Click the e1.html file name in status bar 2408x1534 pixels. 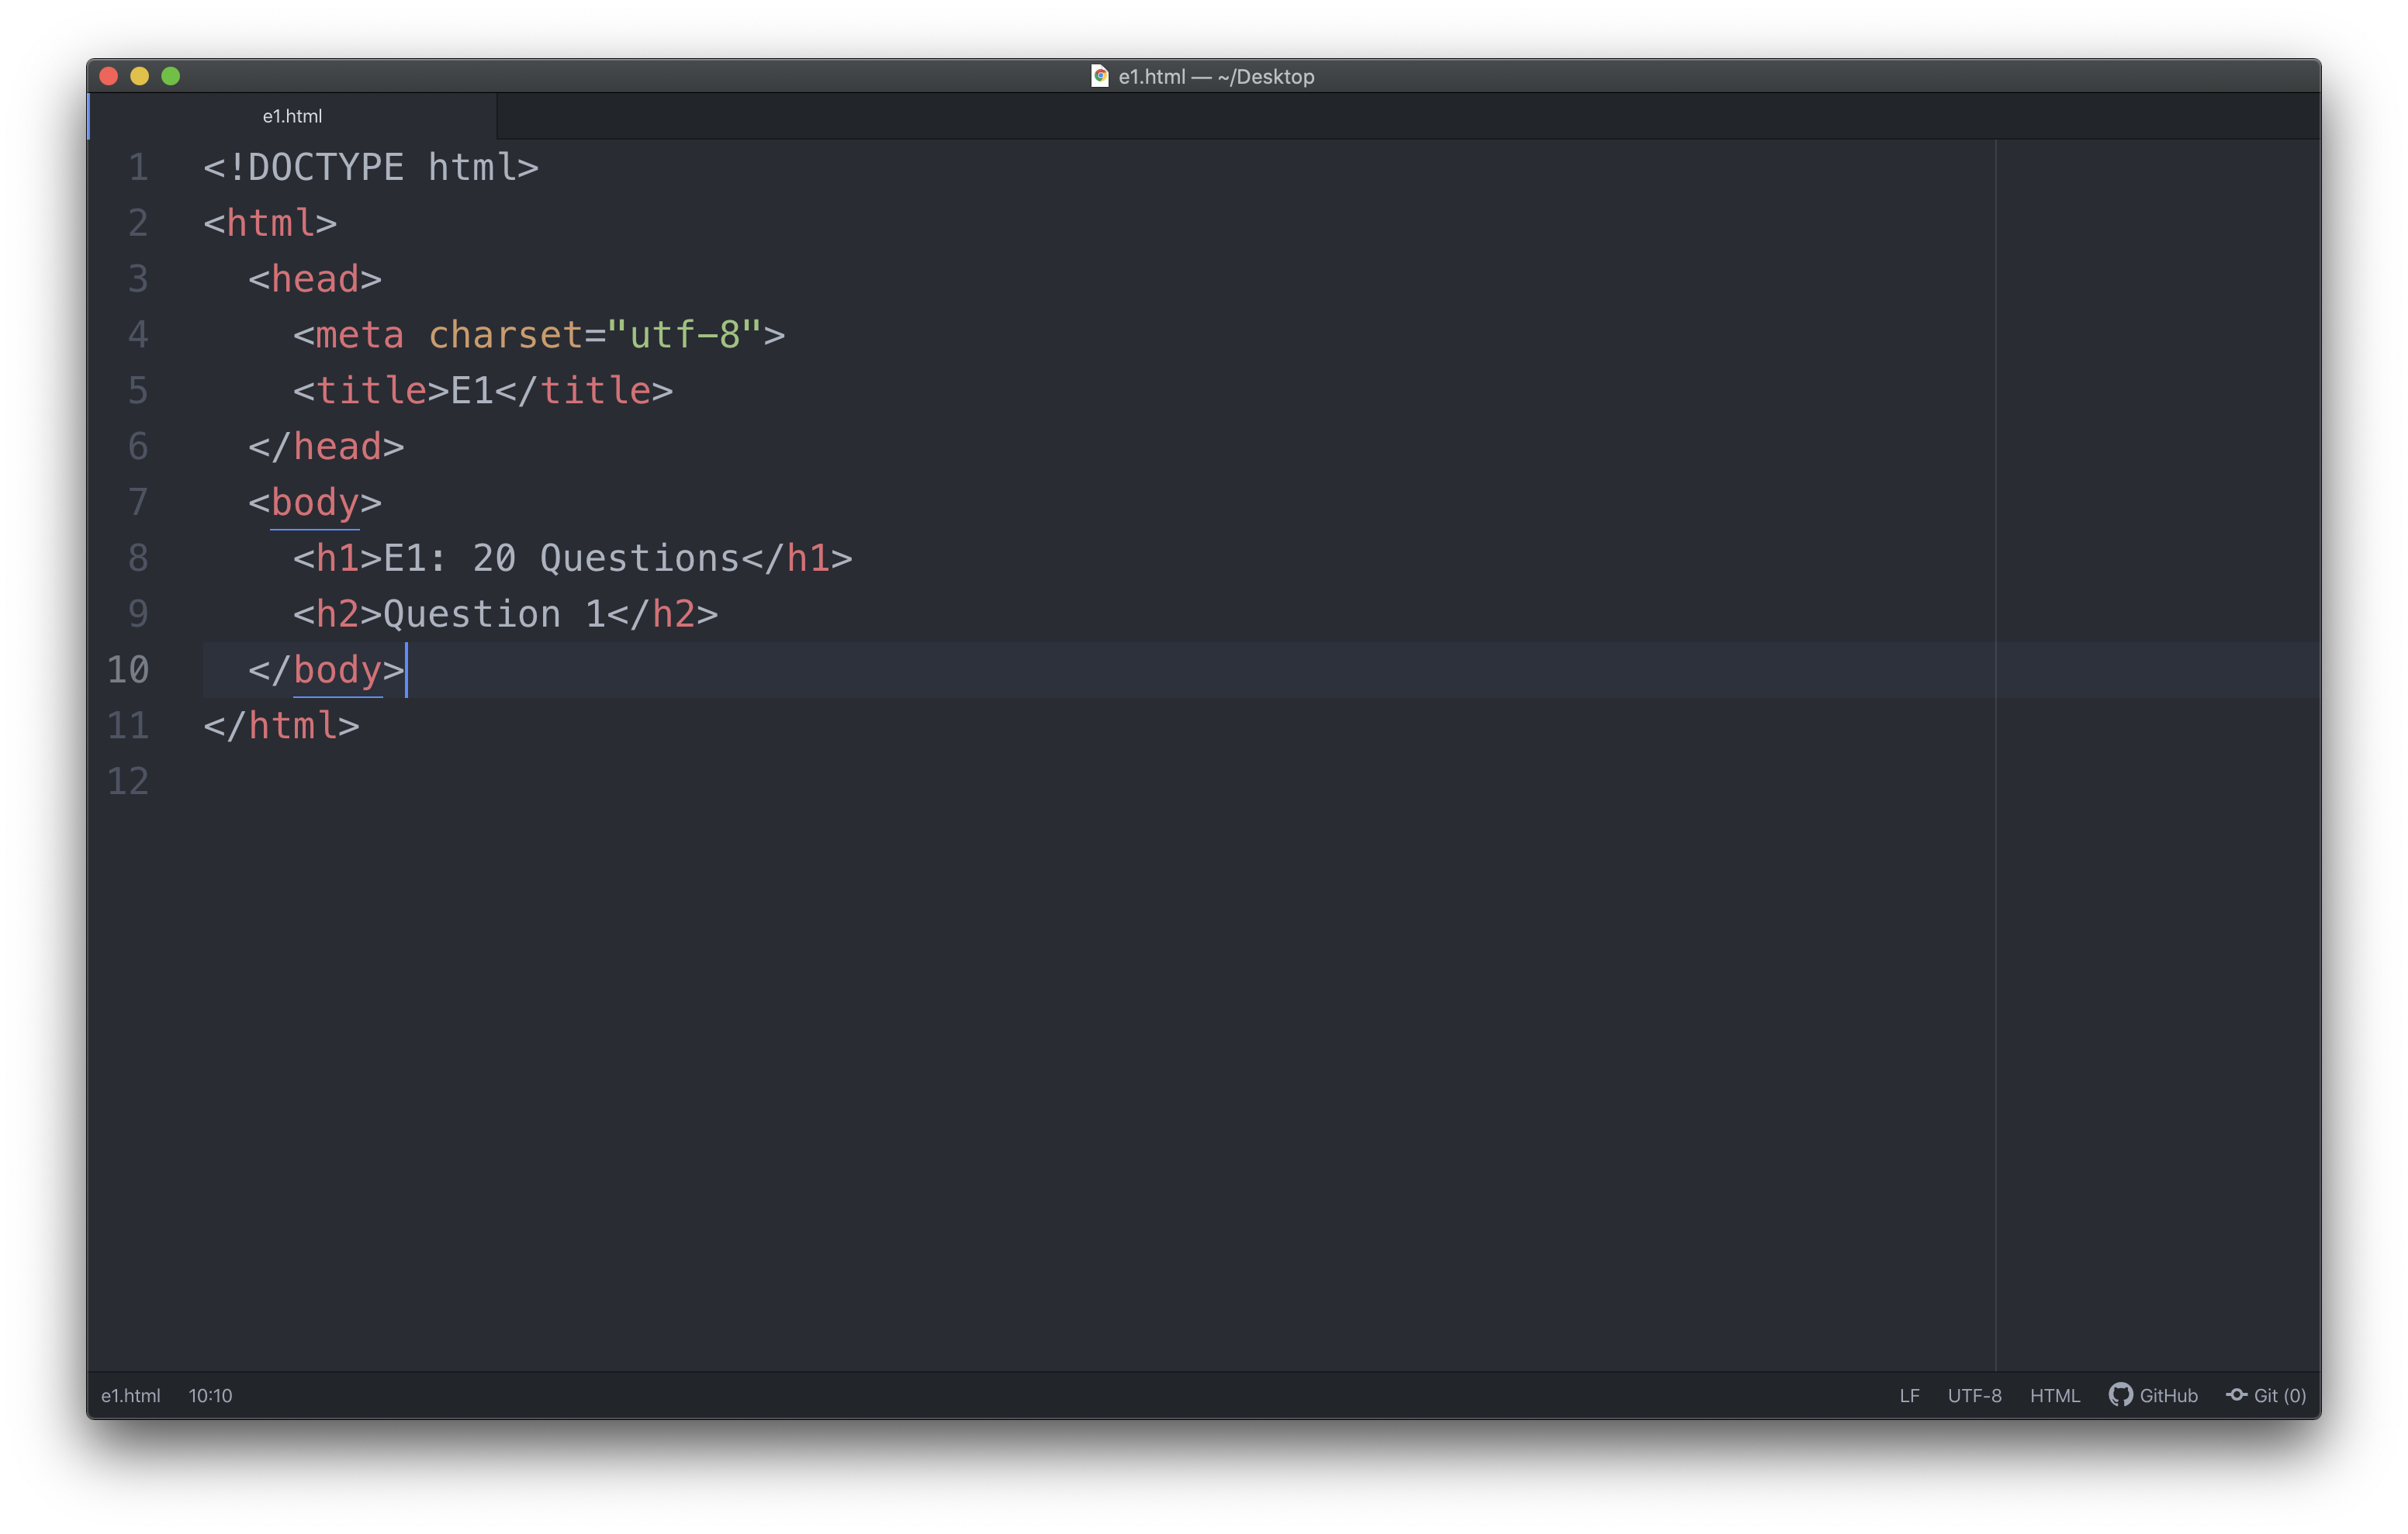click(130, 1395)
